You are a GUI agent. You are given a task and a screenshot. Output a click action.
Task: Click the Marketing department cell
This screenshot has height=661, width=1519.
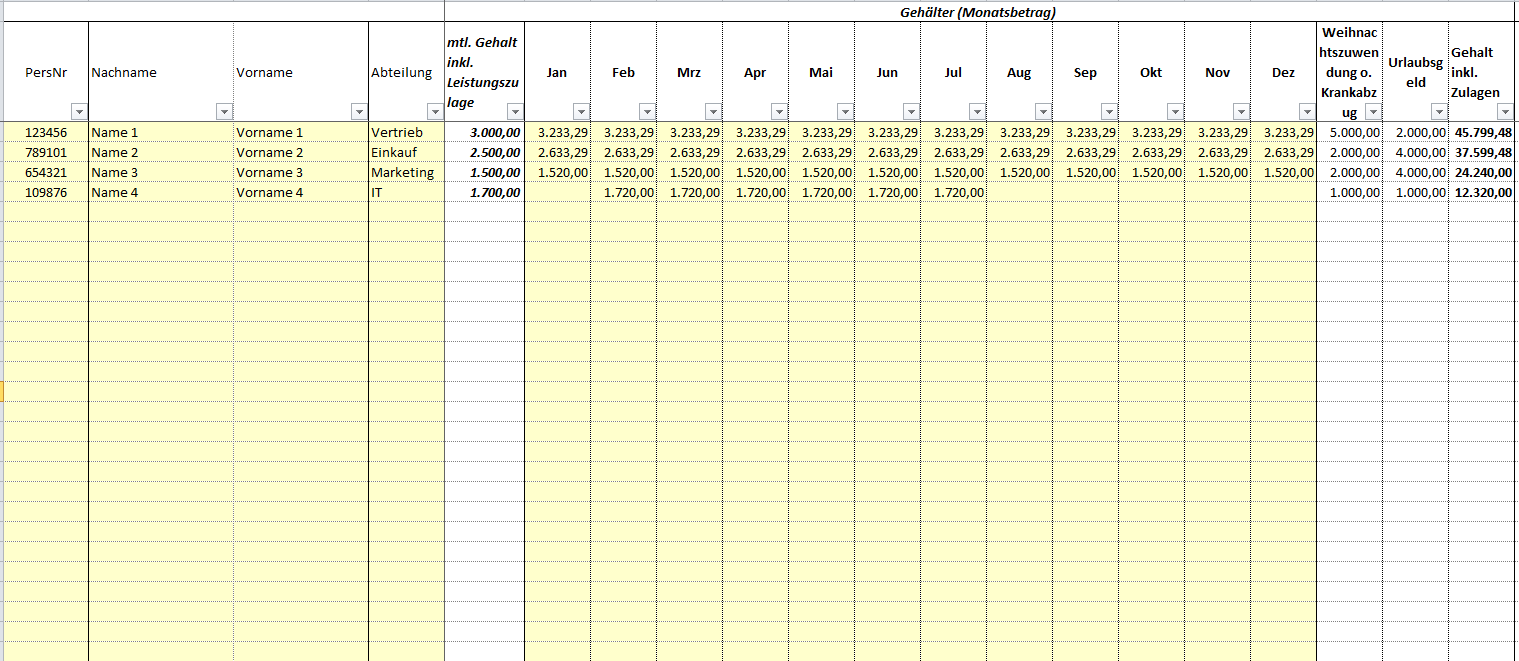(405, 172)
